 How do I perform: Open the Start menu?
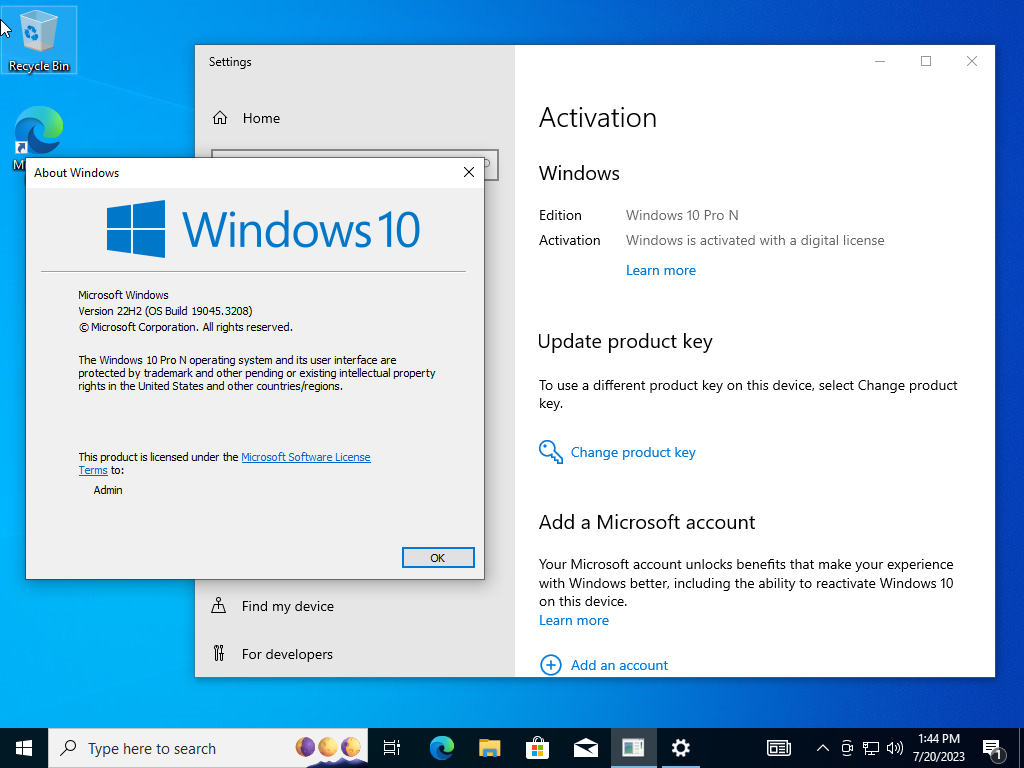(x=24, y=748)
